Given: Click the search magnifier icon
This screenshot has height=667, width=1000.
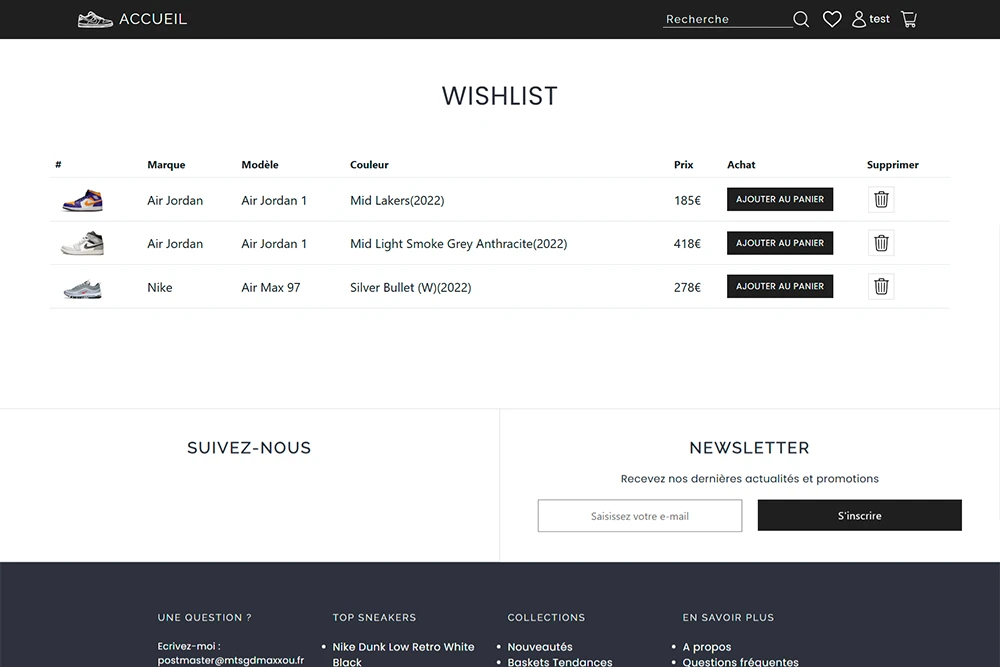Looking at the screenshot, I should (801, 19).
